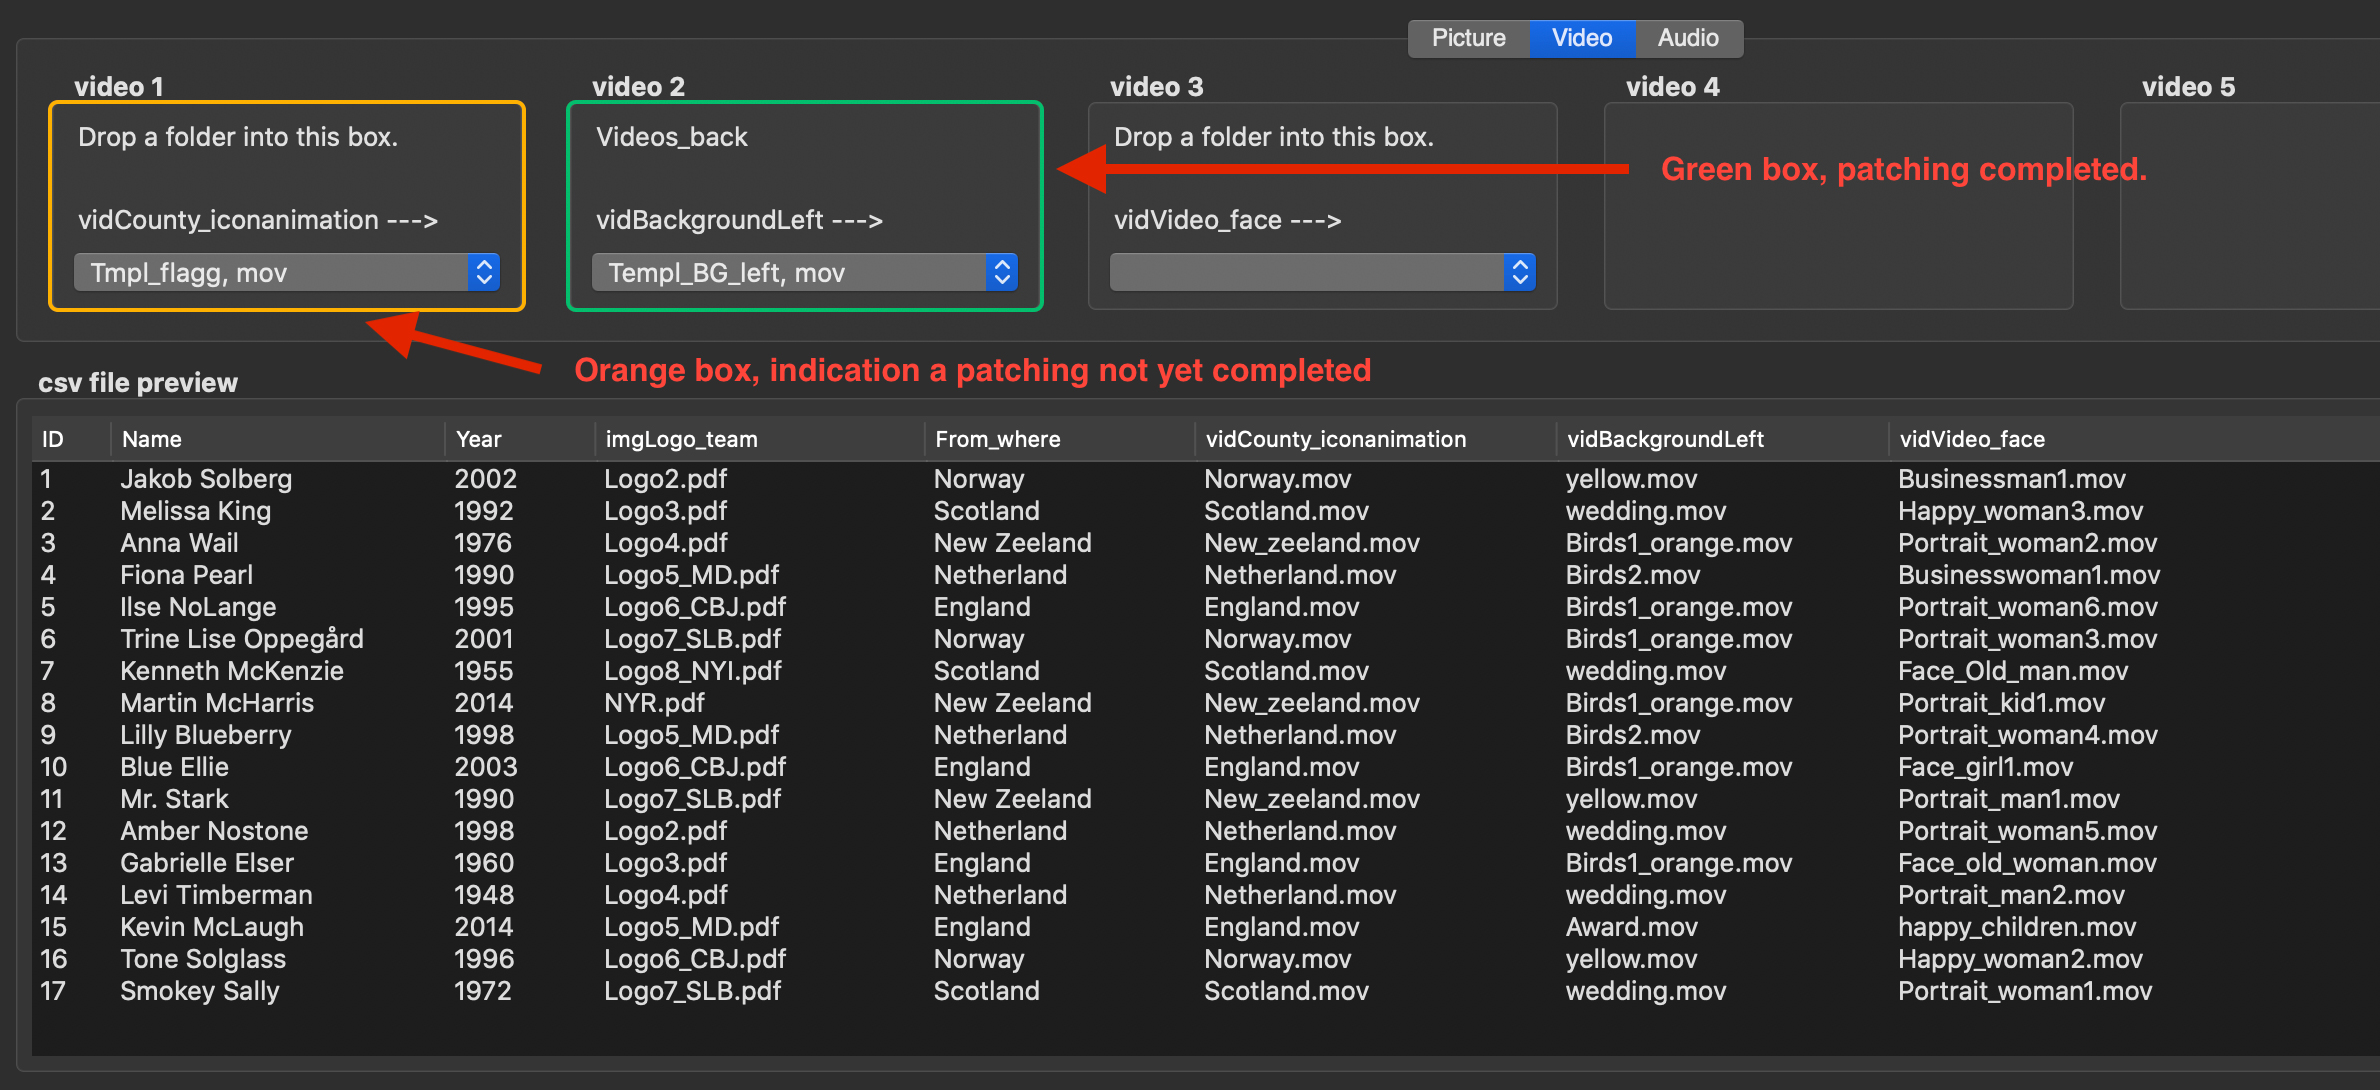Select Tone Solglass name cell
Image resolution: width=2380 pixels, height=1090 pixels.
(203, 959)
